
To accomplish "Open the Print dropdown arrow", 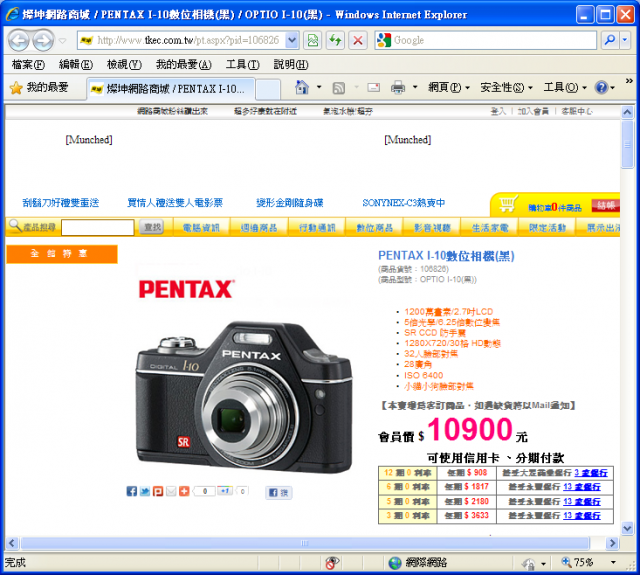I will pos(415,87).
